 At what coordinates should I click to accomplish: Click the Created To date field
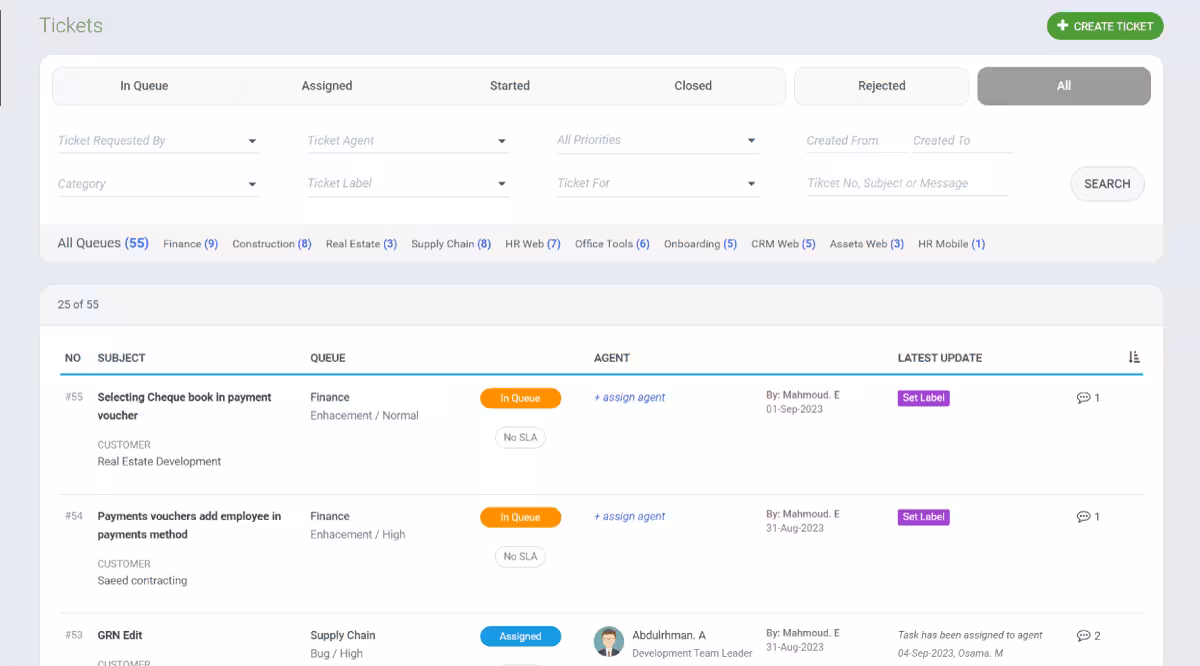tap(962, 141)
